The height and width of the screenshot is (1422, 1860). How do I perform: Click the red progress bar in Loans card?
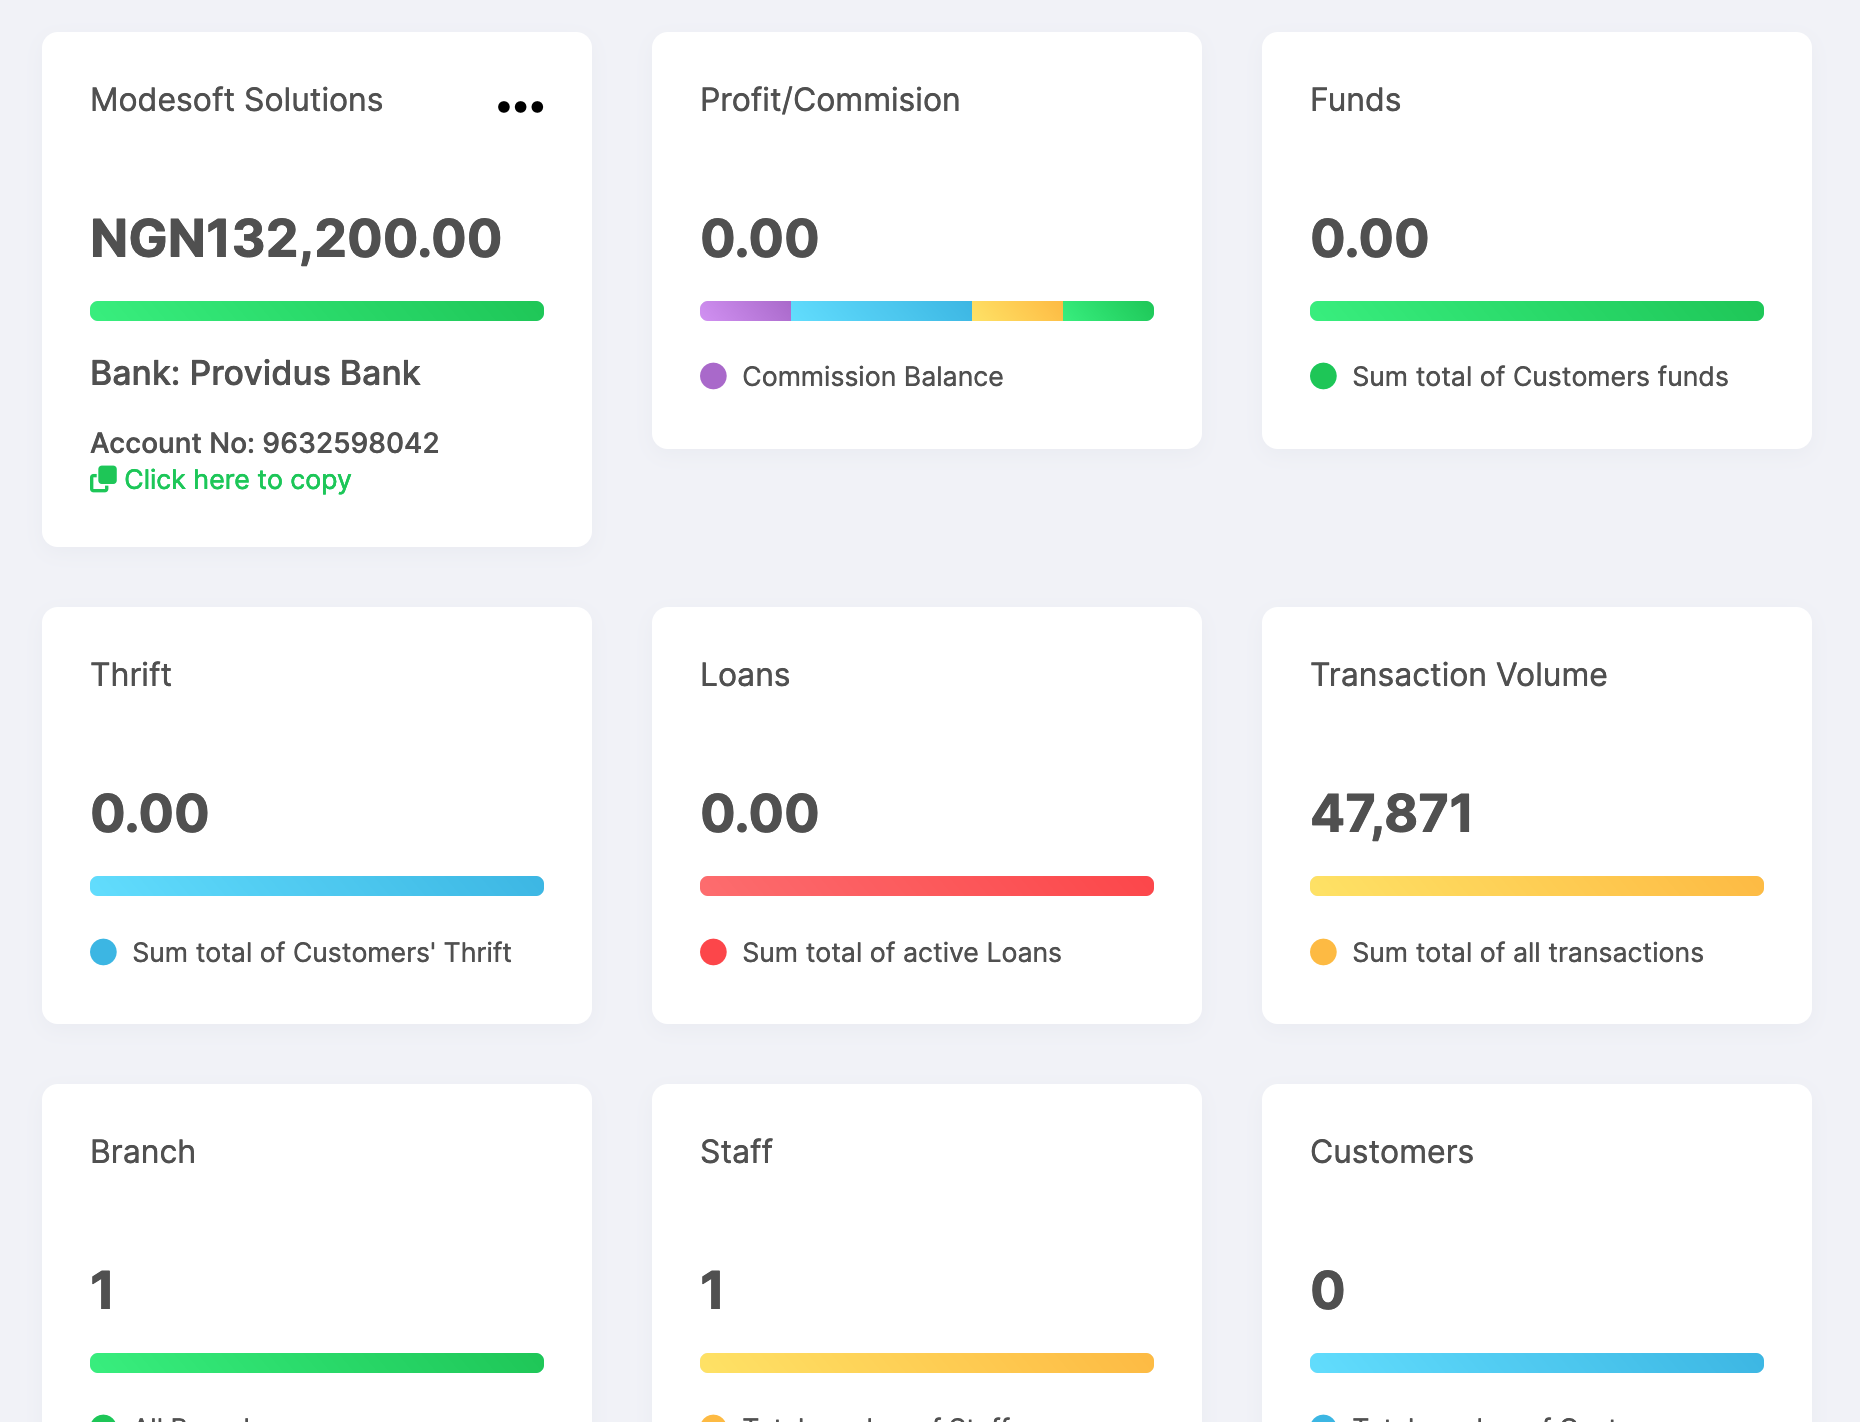point(927,886)
